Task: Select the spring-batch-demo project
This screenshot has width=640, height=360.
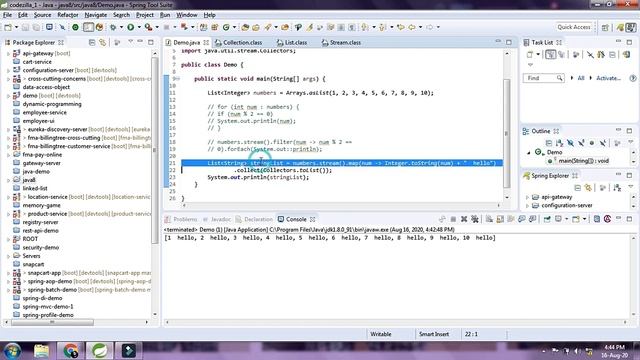Action: pyautogui.click(x=52, y=290)
